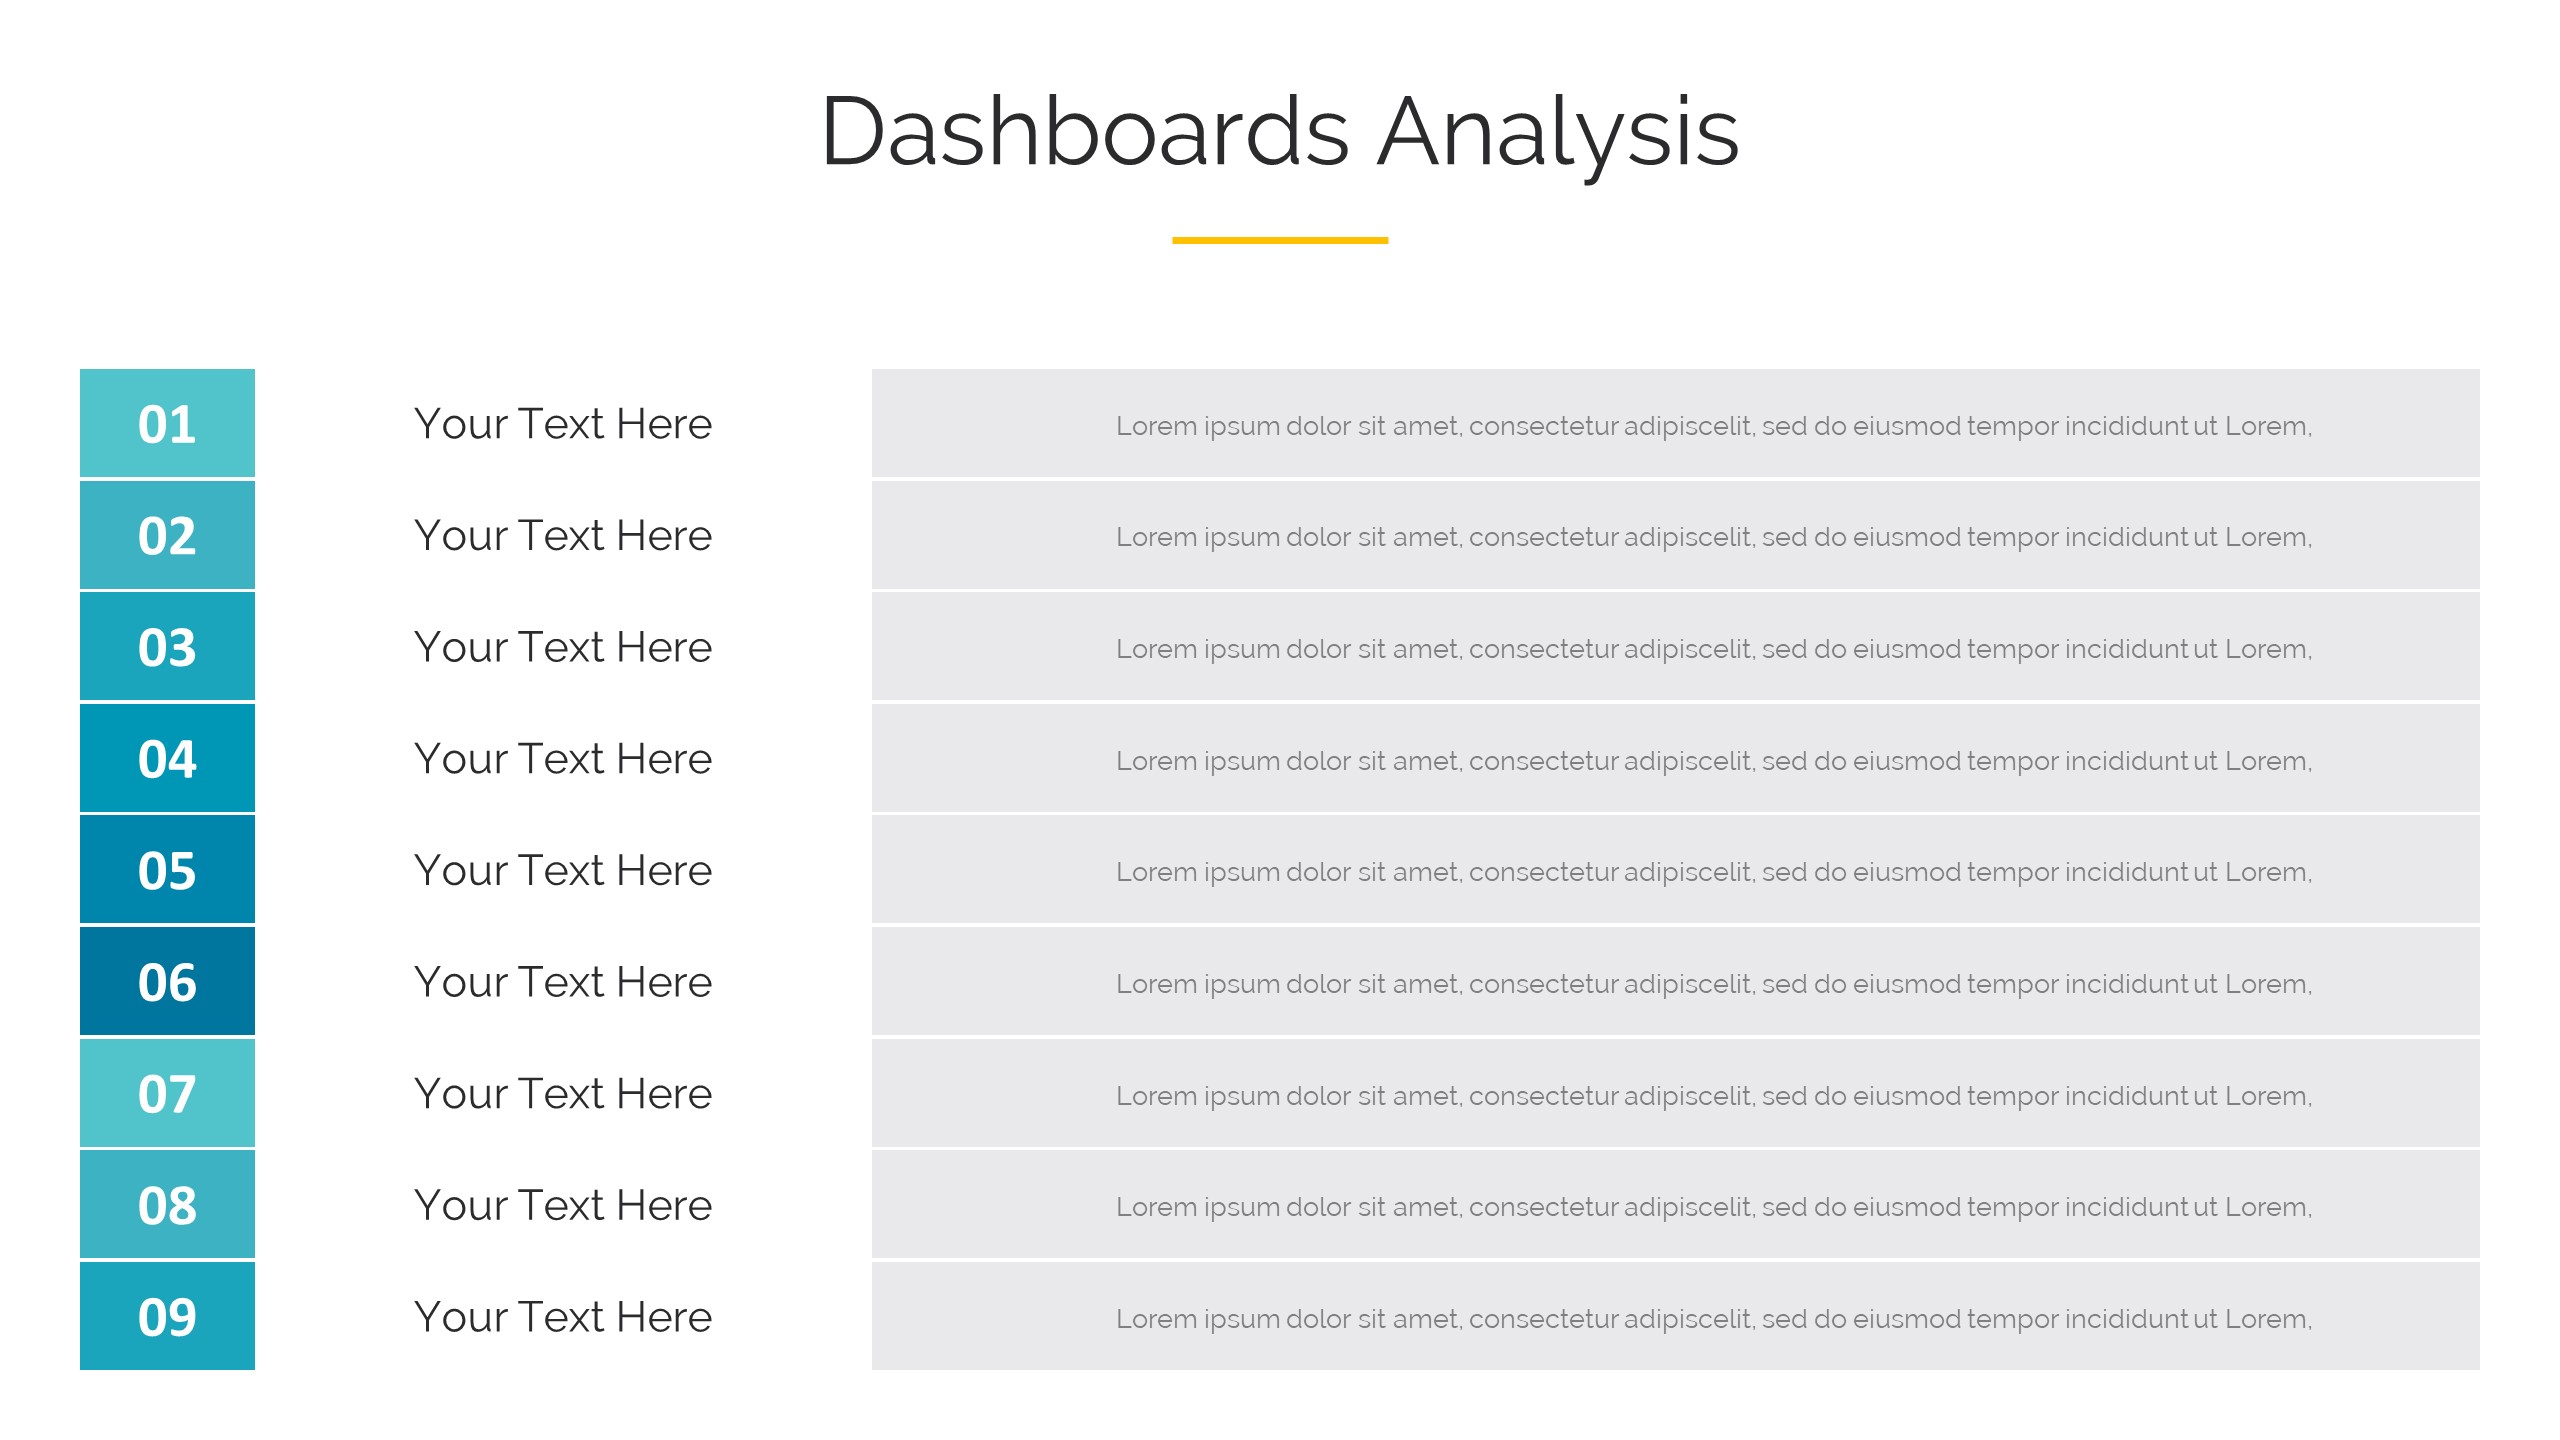Click the Lorem ipsum description in row 02
The image size is (2560, 1440).
point(1713,537)
